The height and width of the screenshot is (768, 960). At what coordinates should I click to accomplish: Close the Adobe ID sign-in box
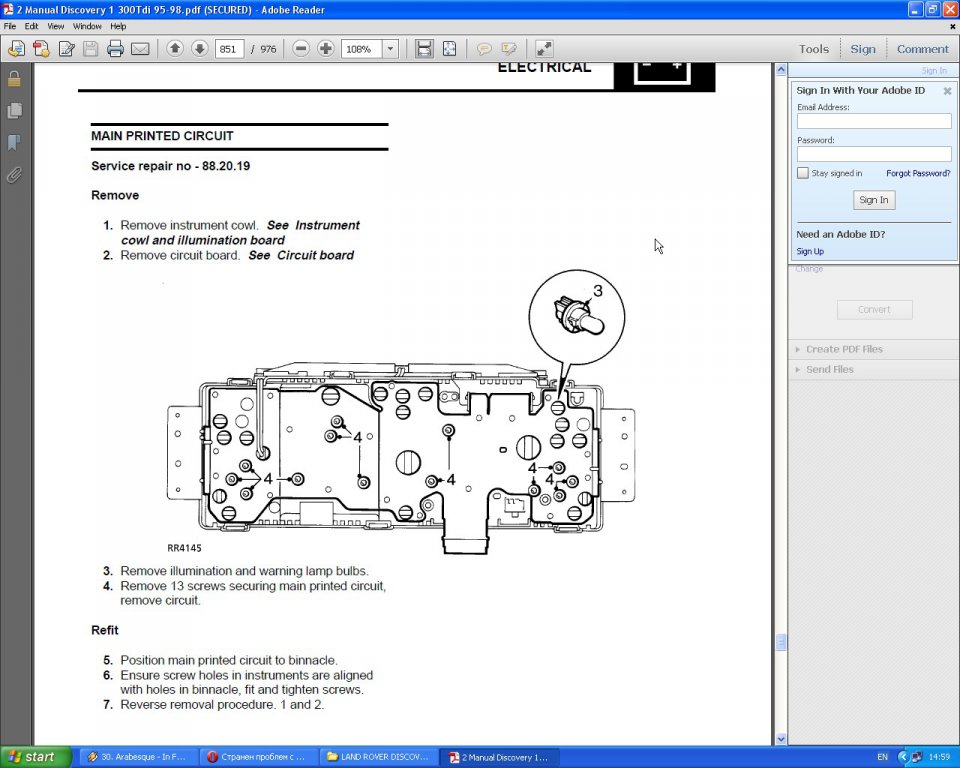click(947, 91)
